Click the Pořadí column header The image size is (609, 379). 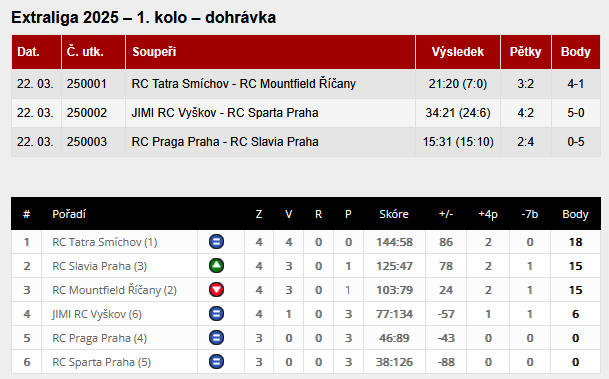pos(69,214)
